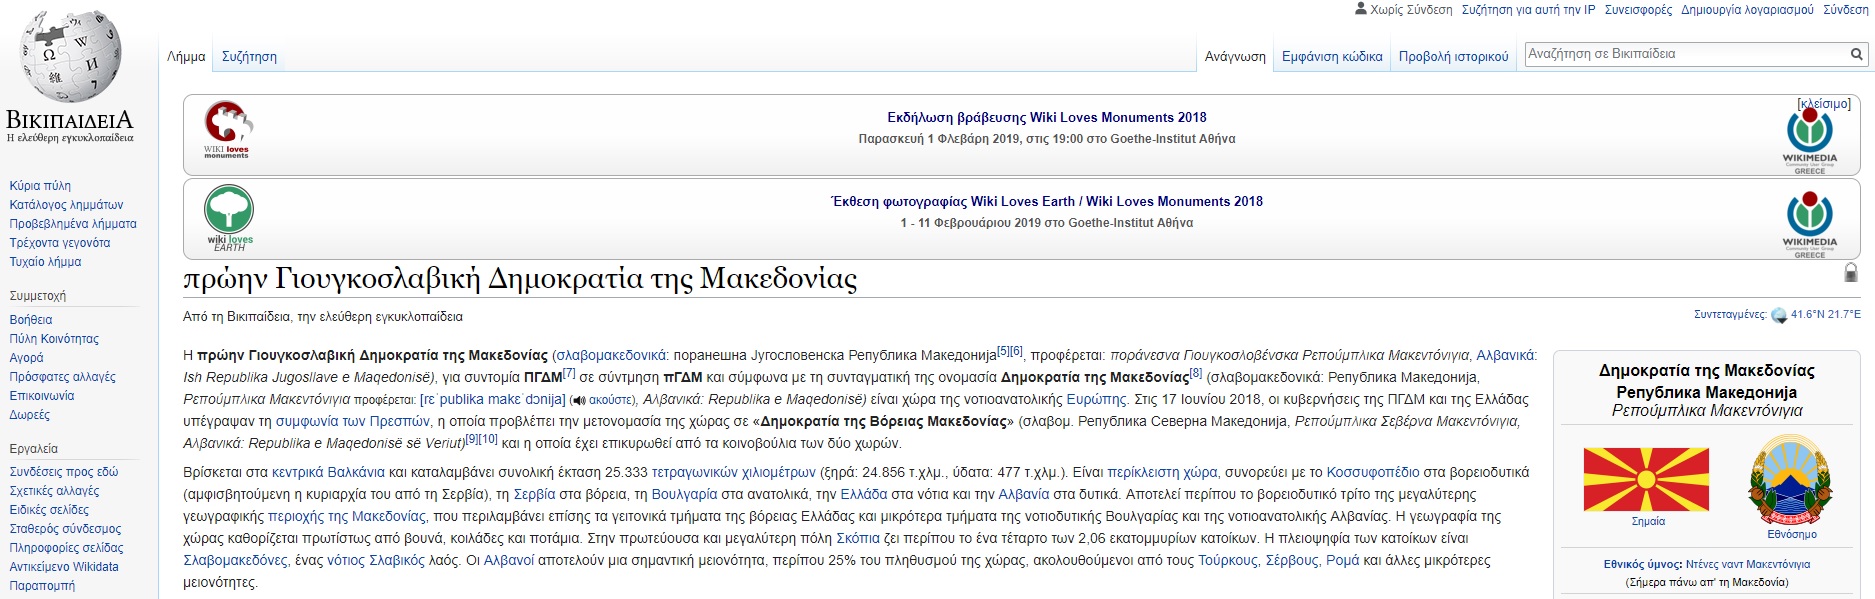Click the Σύνδεση login link
Viewport: 1875px width, 599px height.
click(x=1845, y=10)
